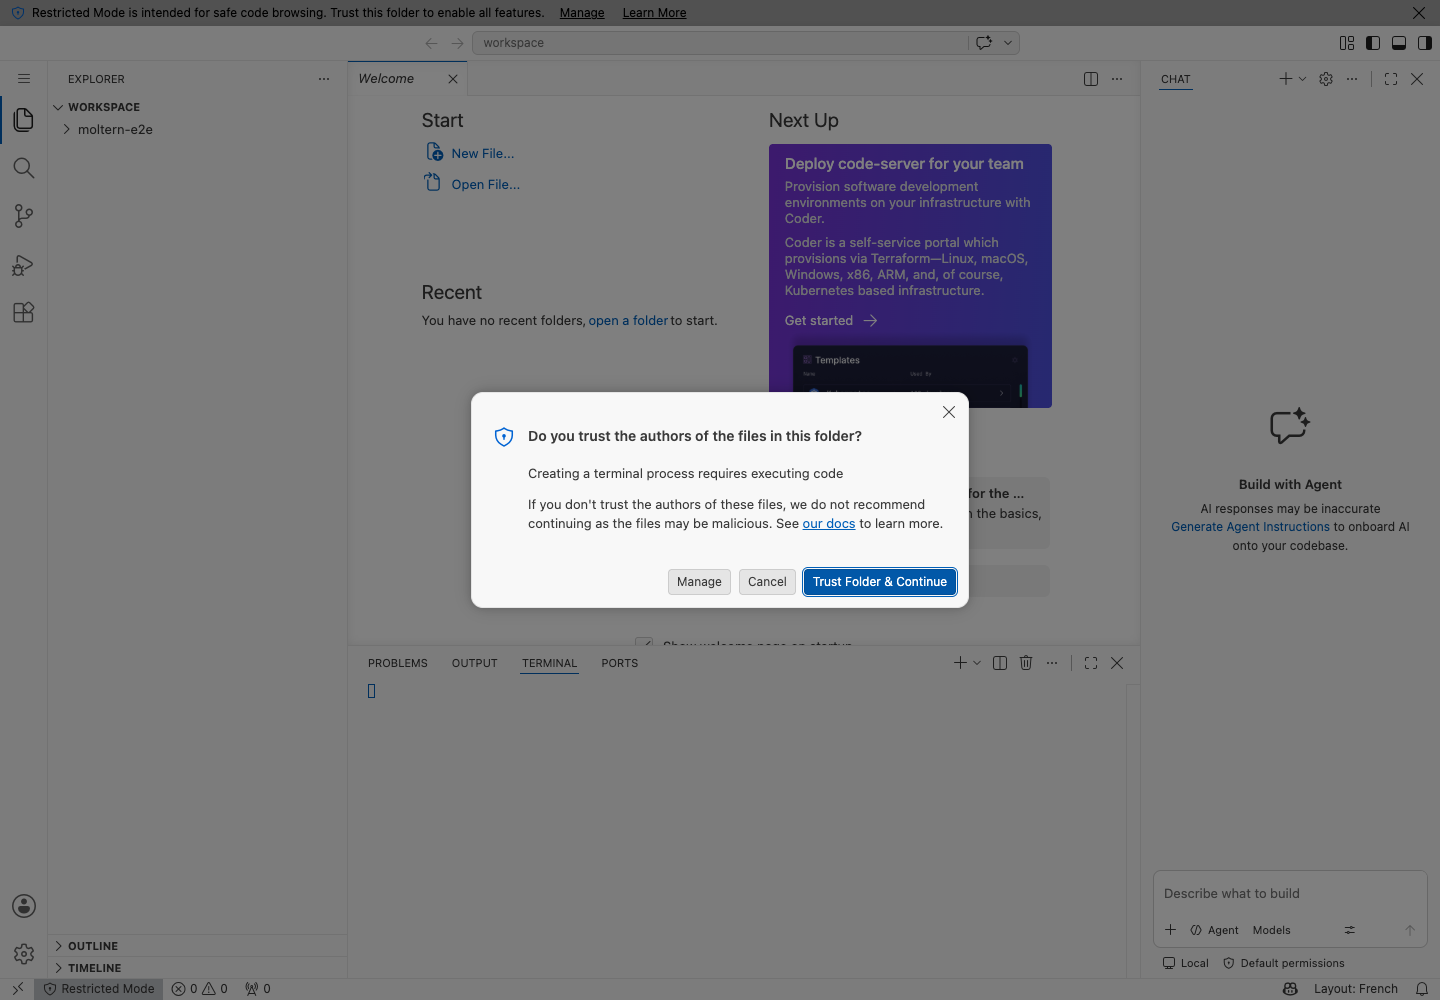Open the hamburger application menu
This screenshot has width=1440, height=1000.
[24, 79]
